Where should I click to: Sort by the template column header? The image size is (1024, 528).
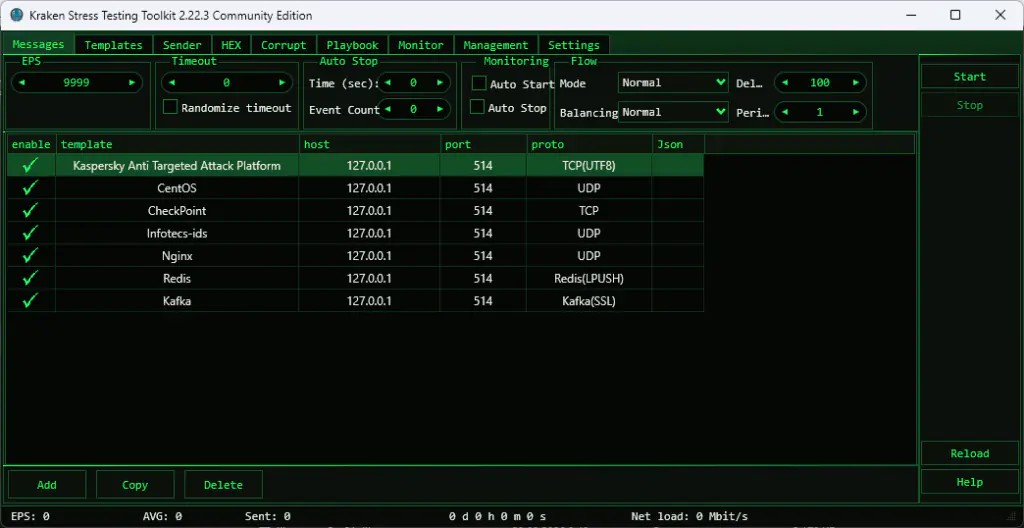click(178, 144)
